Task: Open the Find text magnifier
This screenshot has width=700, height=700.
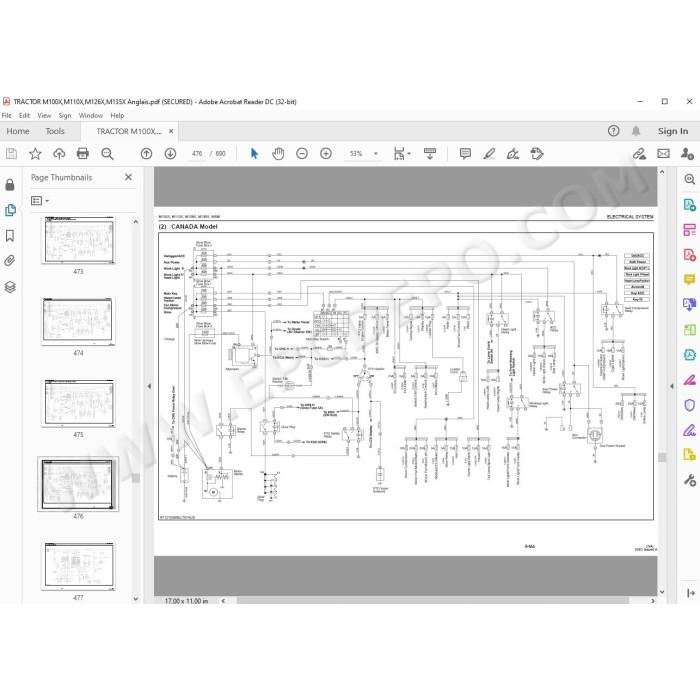Action: click(x=107, y=154)
